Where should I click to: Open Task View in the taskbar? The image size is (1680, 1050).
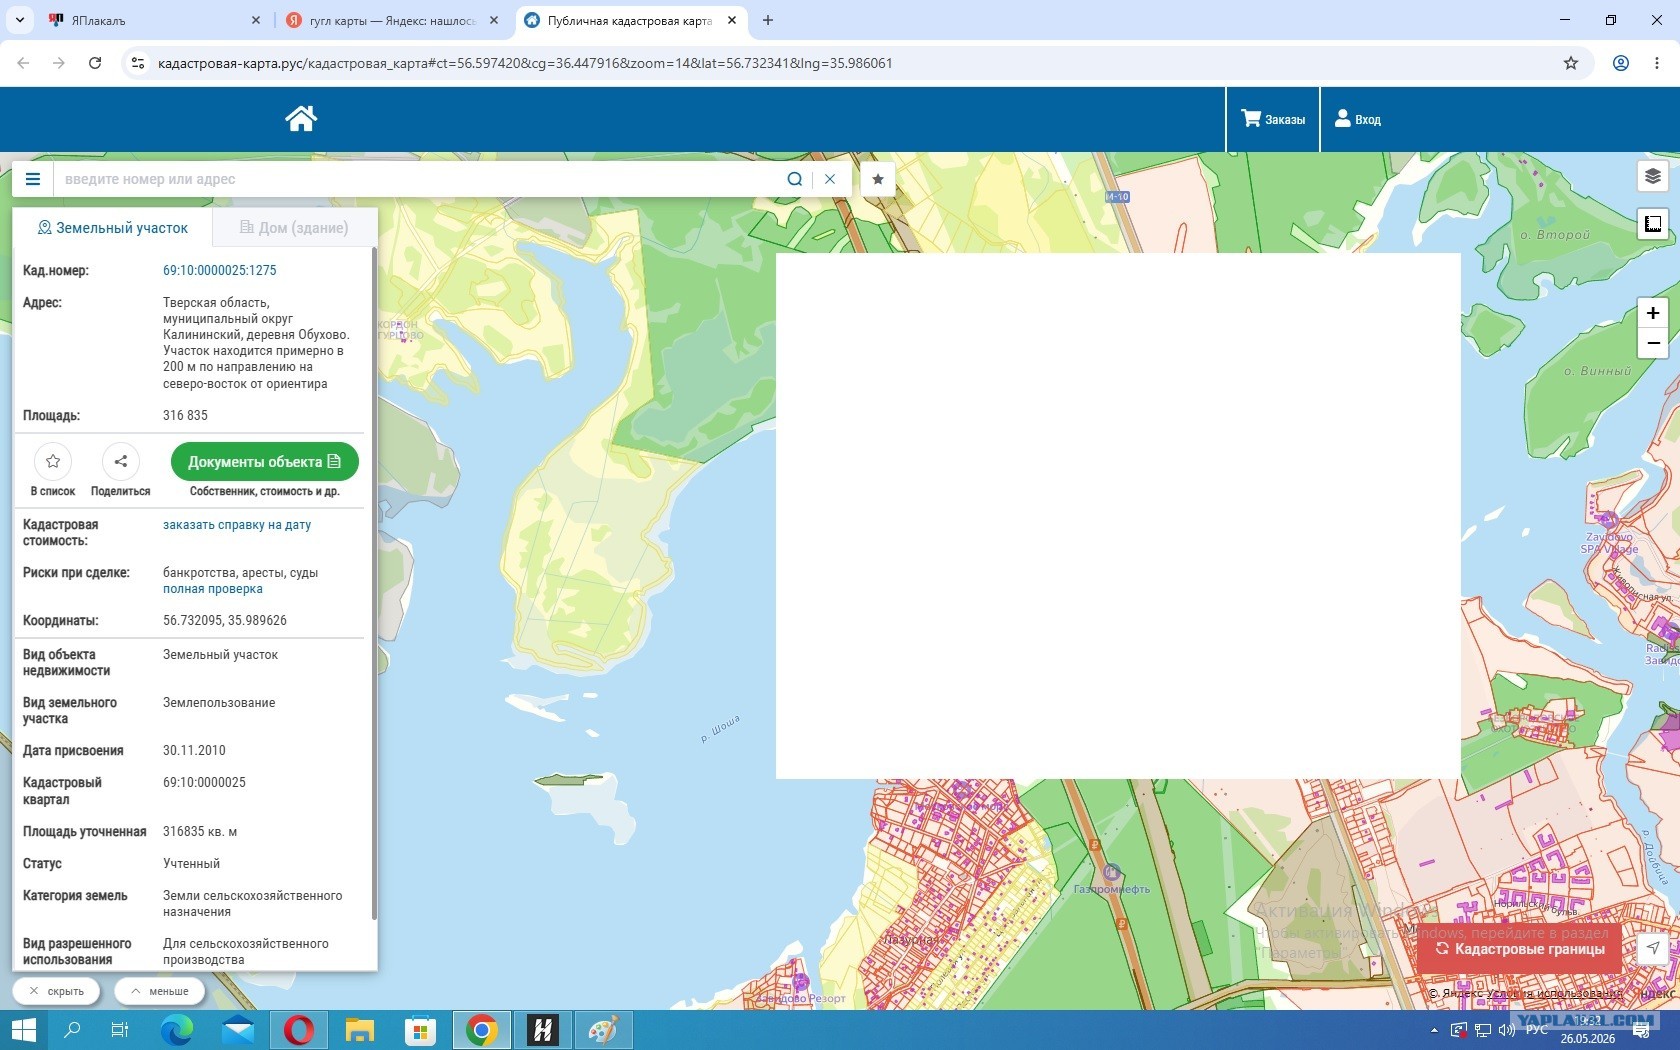click(x=120, y=1030)
